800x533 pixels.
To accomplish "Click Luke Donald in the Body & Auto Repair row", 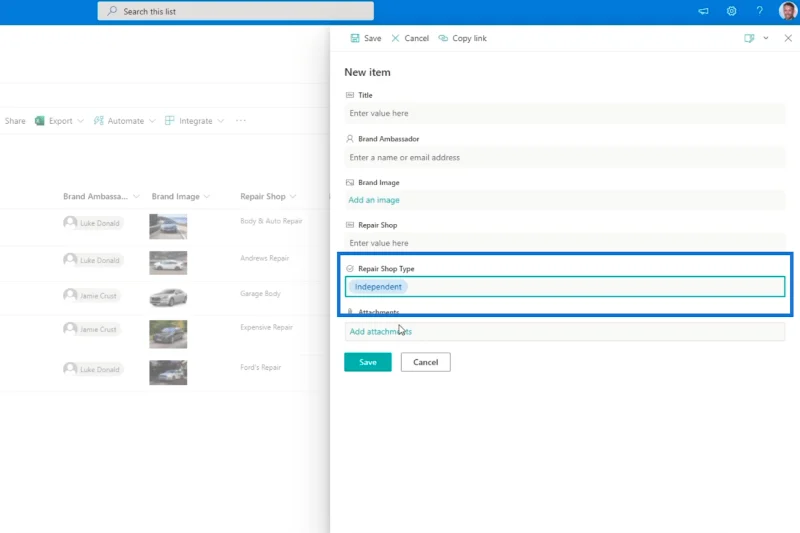I will tap(92, 223).
